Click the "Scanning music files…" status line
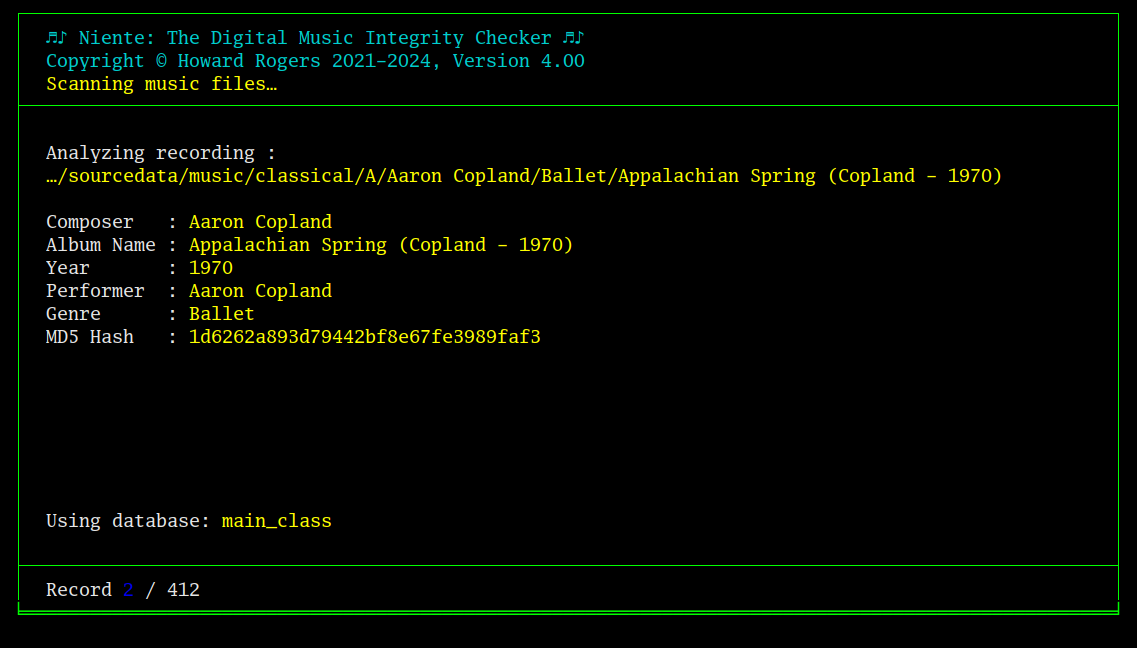Viewport: 1137px width, 648px height. (161, 84)
